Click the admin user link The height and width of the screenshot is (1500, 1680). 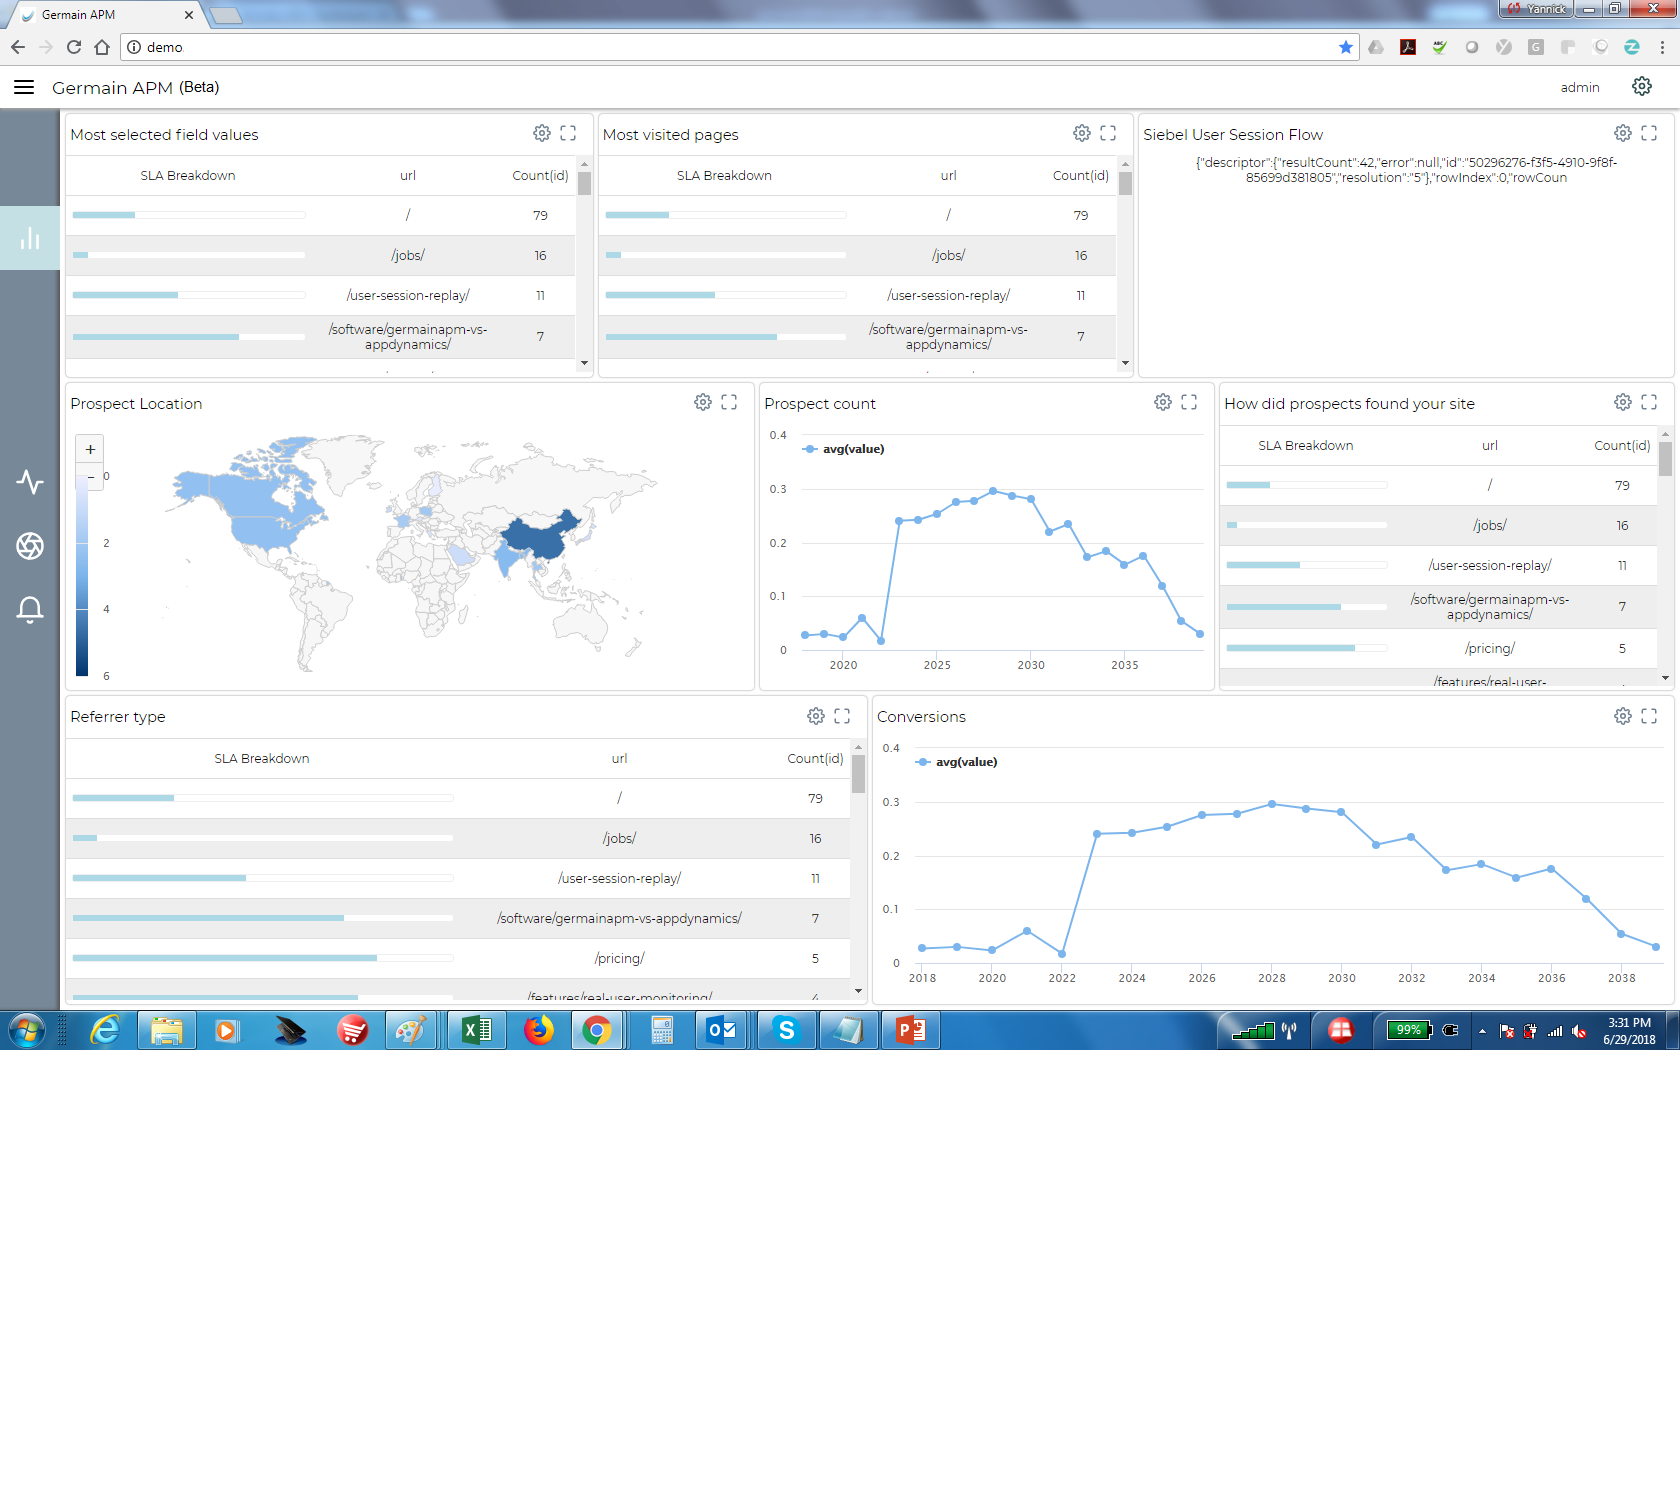[x=1579, y=88]
